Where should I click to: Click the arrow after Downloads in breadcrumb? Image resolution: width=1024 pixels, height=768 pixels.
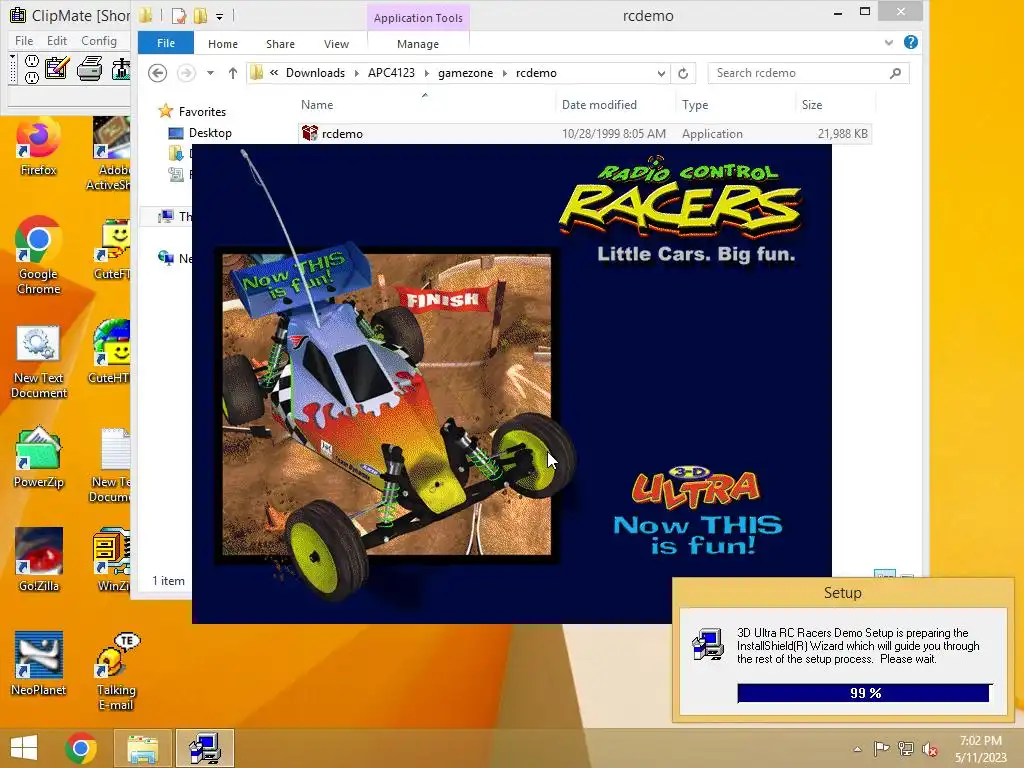[357, 73]
